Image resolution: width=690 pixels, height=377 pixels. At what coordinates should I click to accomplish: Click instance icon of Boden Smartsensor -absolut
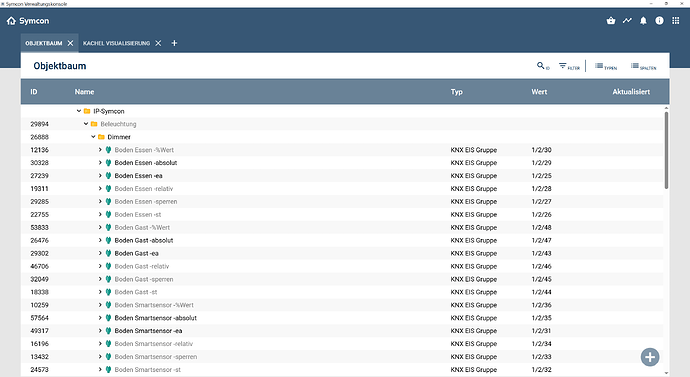tap(108, 318)
